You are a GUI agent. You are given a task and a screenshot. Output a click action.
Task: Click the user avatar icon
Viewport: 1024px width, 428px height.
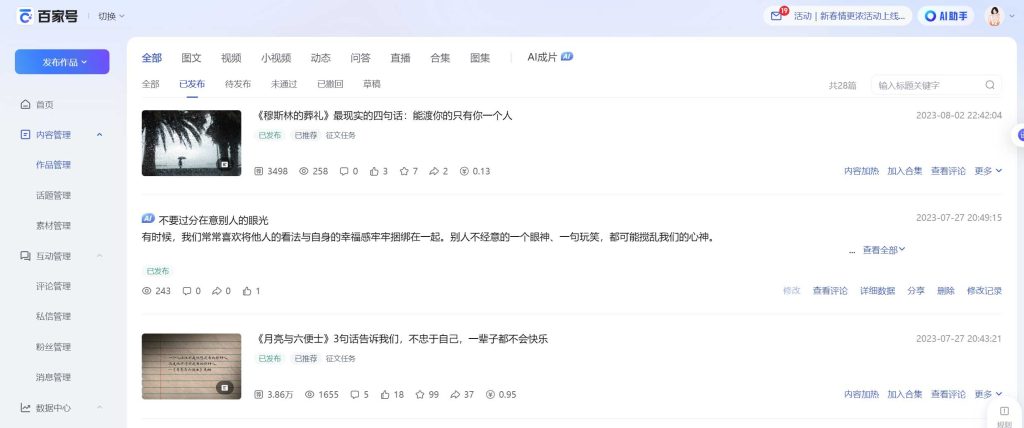coord(994,16)
